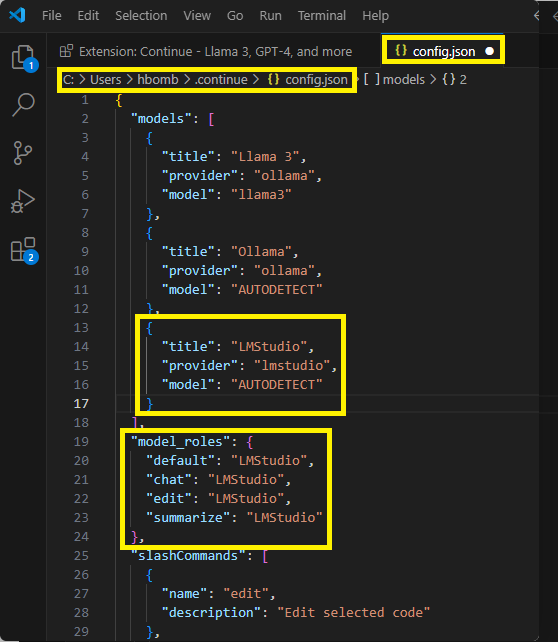The image size is (558, 642).
Task: Click line number 17 in gutter
Action: tap(81, 404)
